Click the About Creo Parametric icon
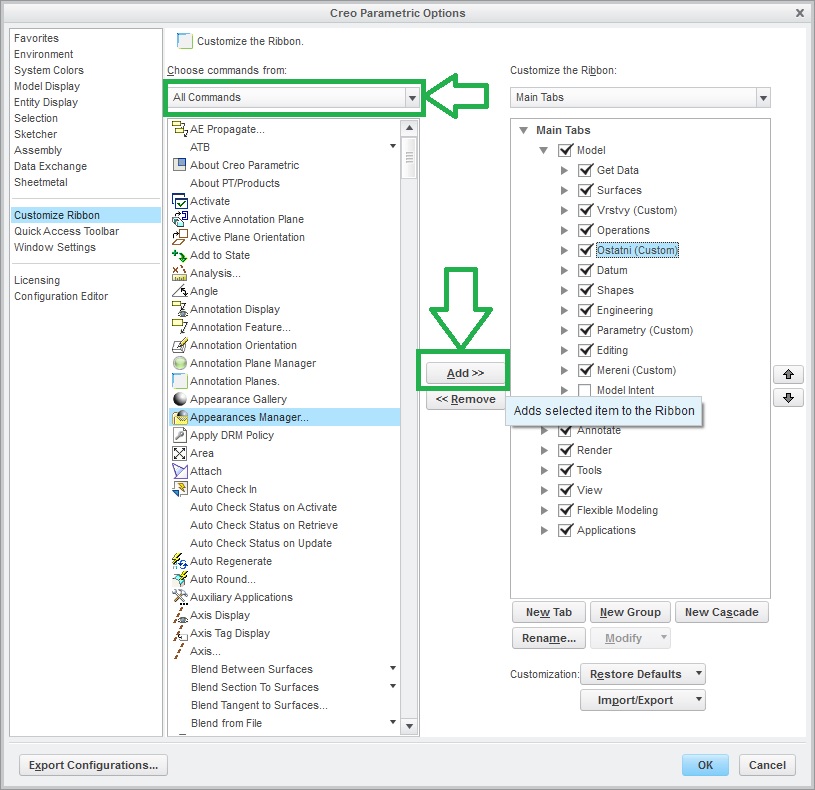The image size is (815, 790). pos(179,165)
